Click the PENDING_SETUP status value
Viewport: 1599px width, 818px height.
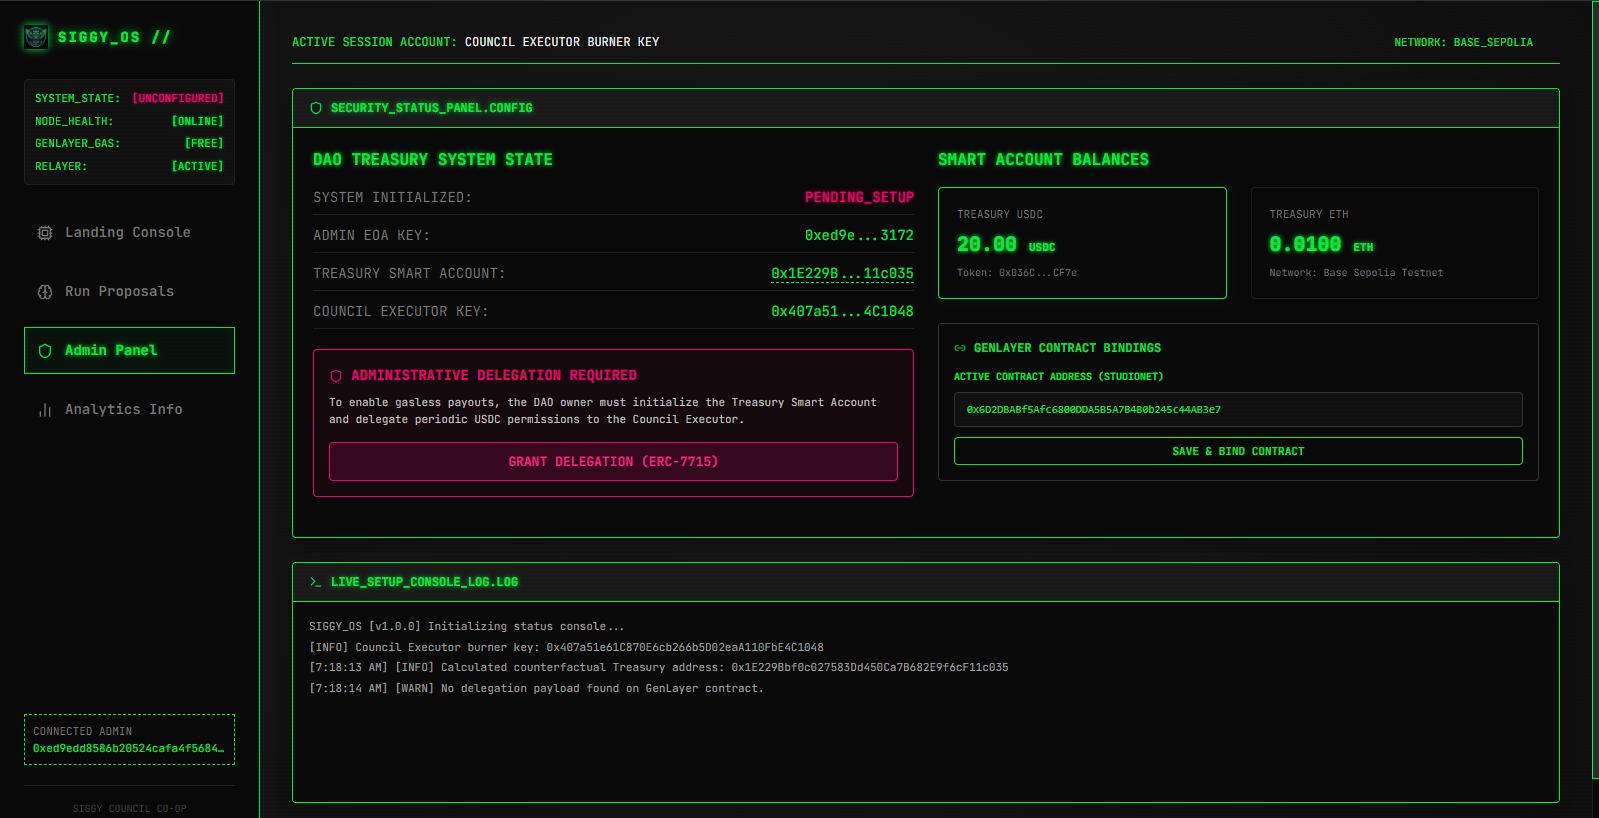pyautogui.click(x=859, y=198)
